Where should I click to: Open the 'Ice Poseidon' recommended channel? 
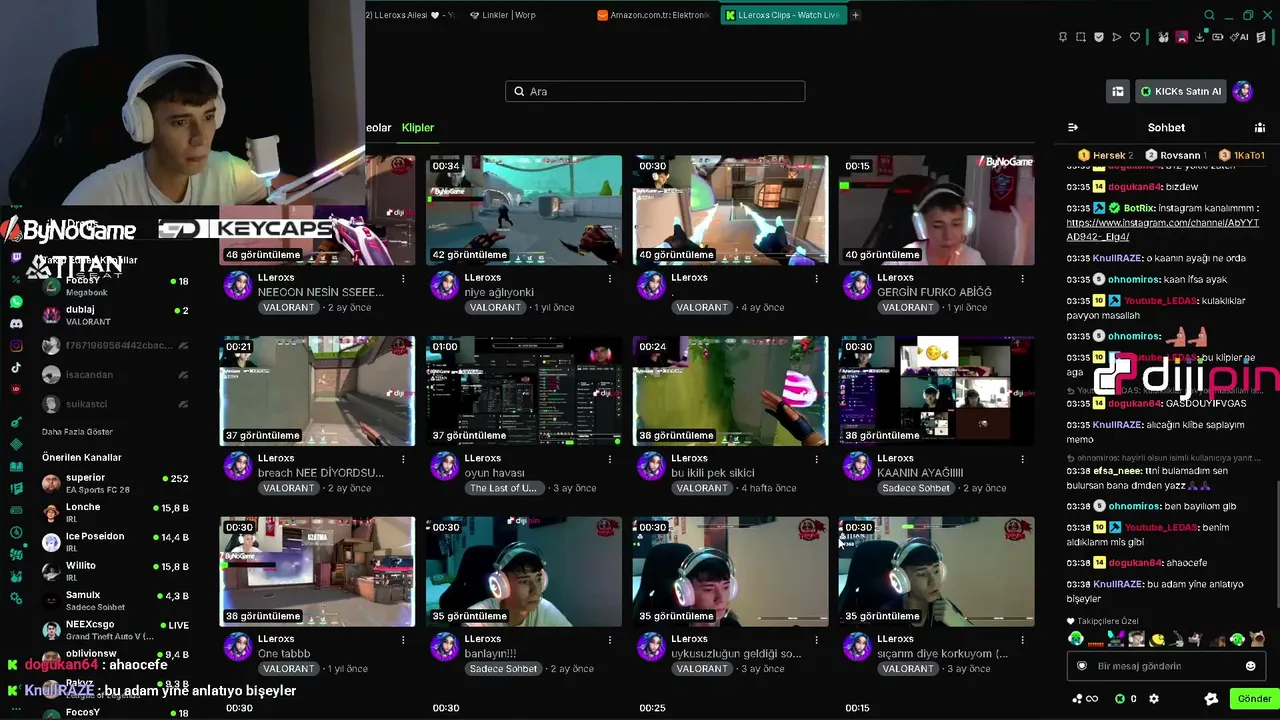pyautogui.click(x=115, y=542)
